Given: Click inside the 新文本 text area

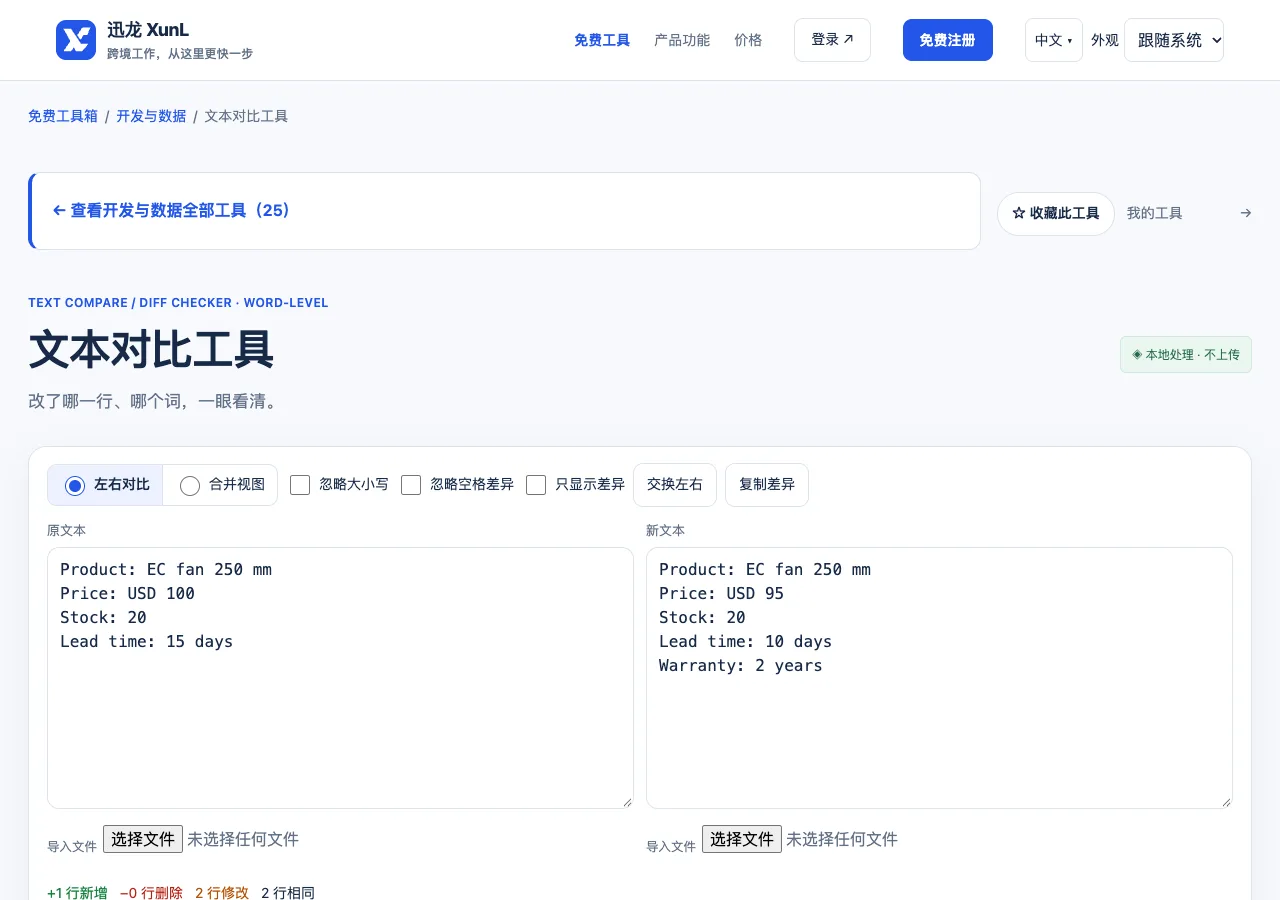Looking at the screenshot, I should tap(939, 678).
